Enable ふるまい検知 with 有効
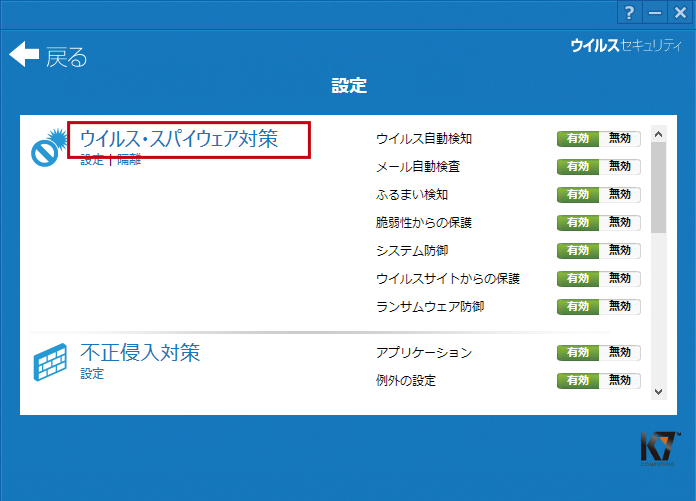The width and height of the screenshot is (696, 501). point(578,194)
